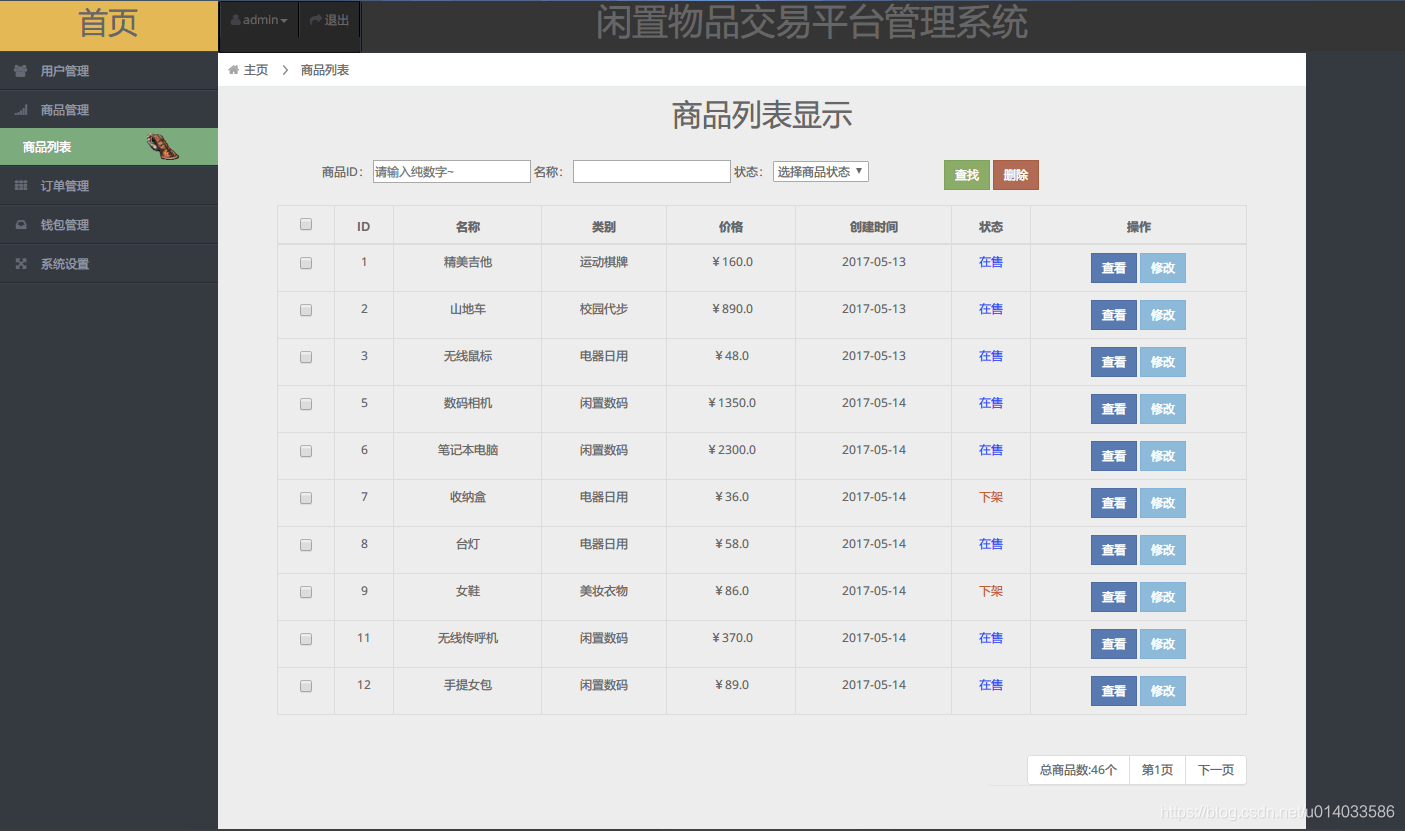Click the home icon in the breadcrumb
This screenshot has height=831, width=1405.
(231, 70)
